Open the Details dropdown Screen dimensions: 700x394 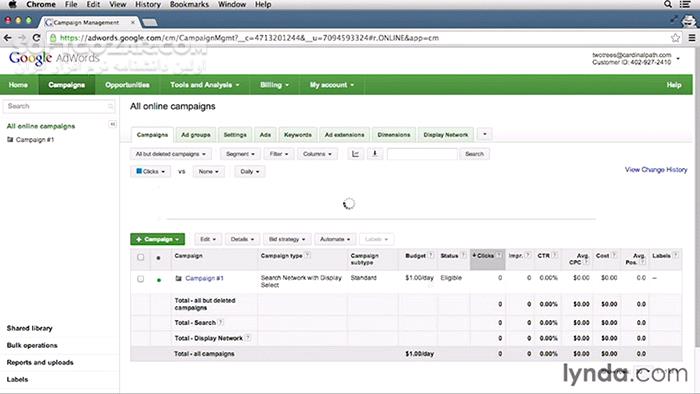(242, 239)
